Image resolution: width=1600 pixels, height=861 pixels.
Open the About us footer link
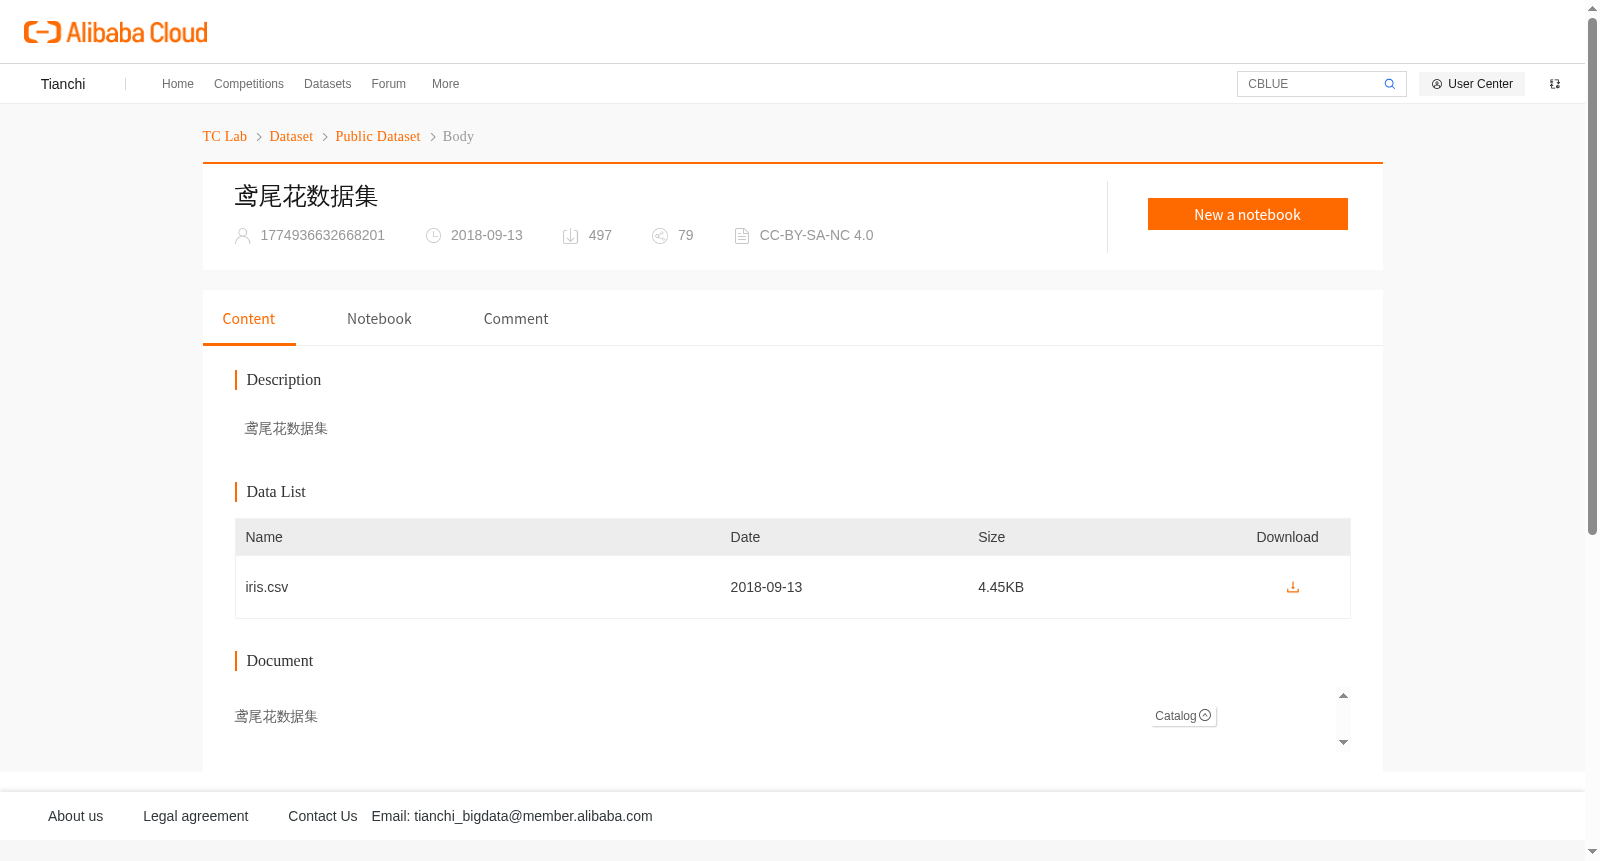tap(76, 816)
